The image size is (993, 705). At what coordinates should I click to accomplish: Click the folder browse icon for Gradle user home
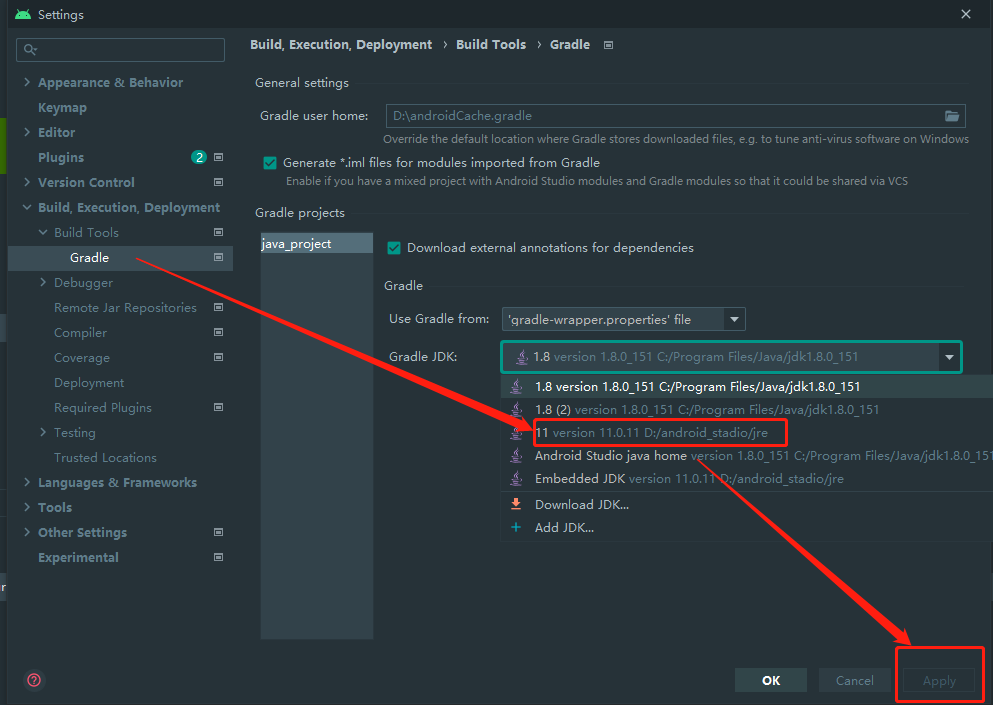point(951,116)
